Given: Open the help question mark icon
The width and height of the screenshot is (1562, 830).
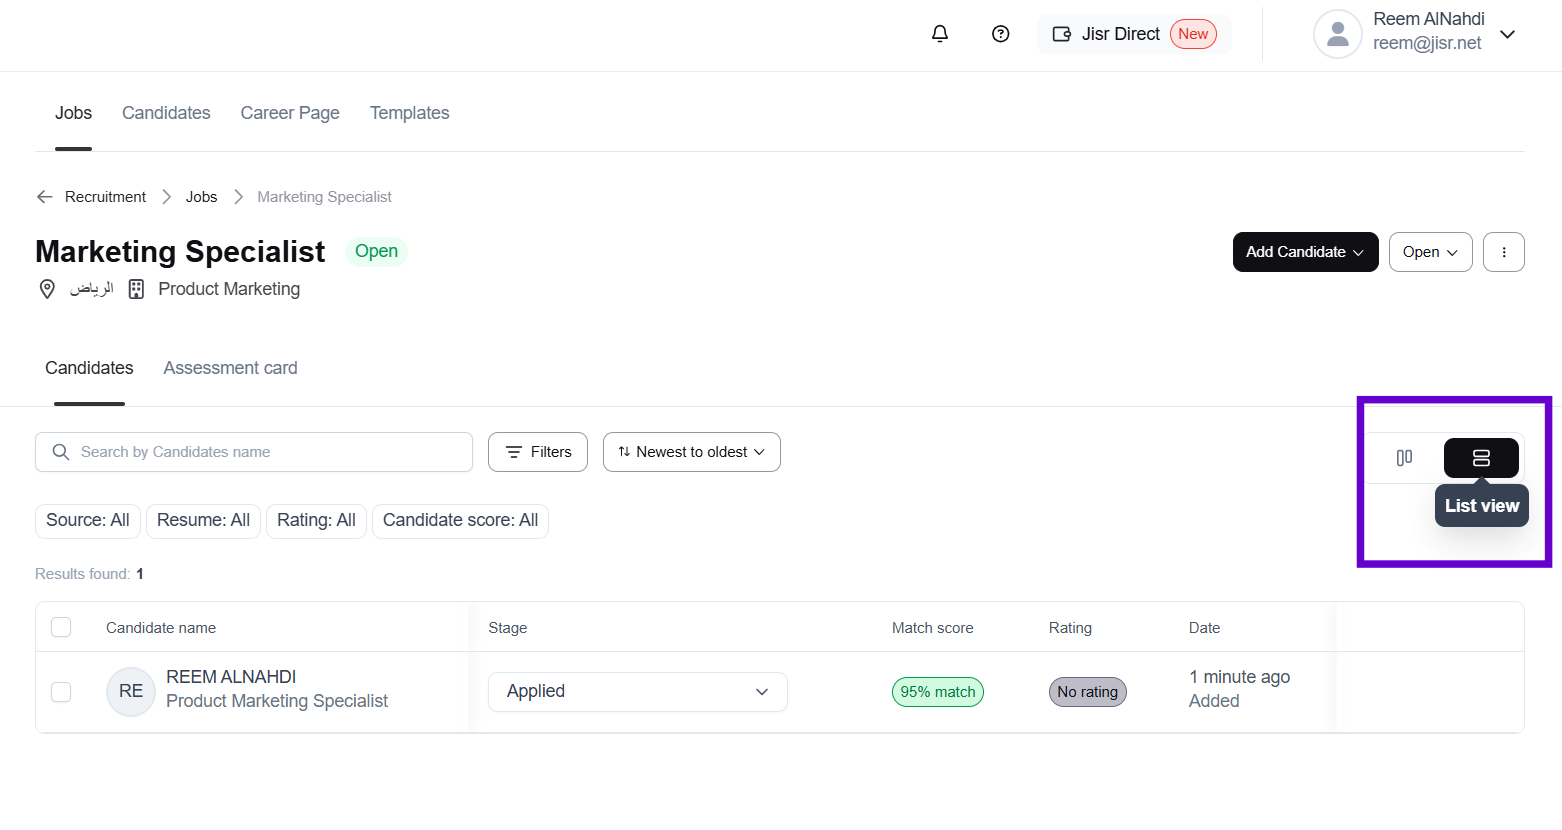Looking at the screenshot, I should [1000, 34].
